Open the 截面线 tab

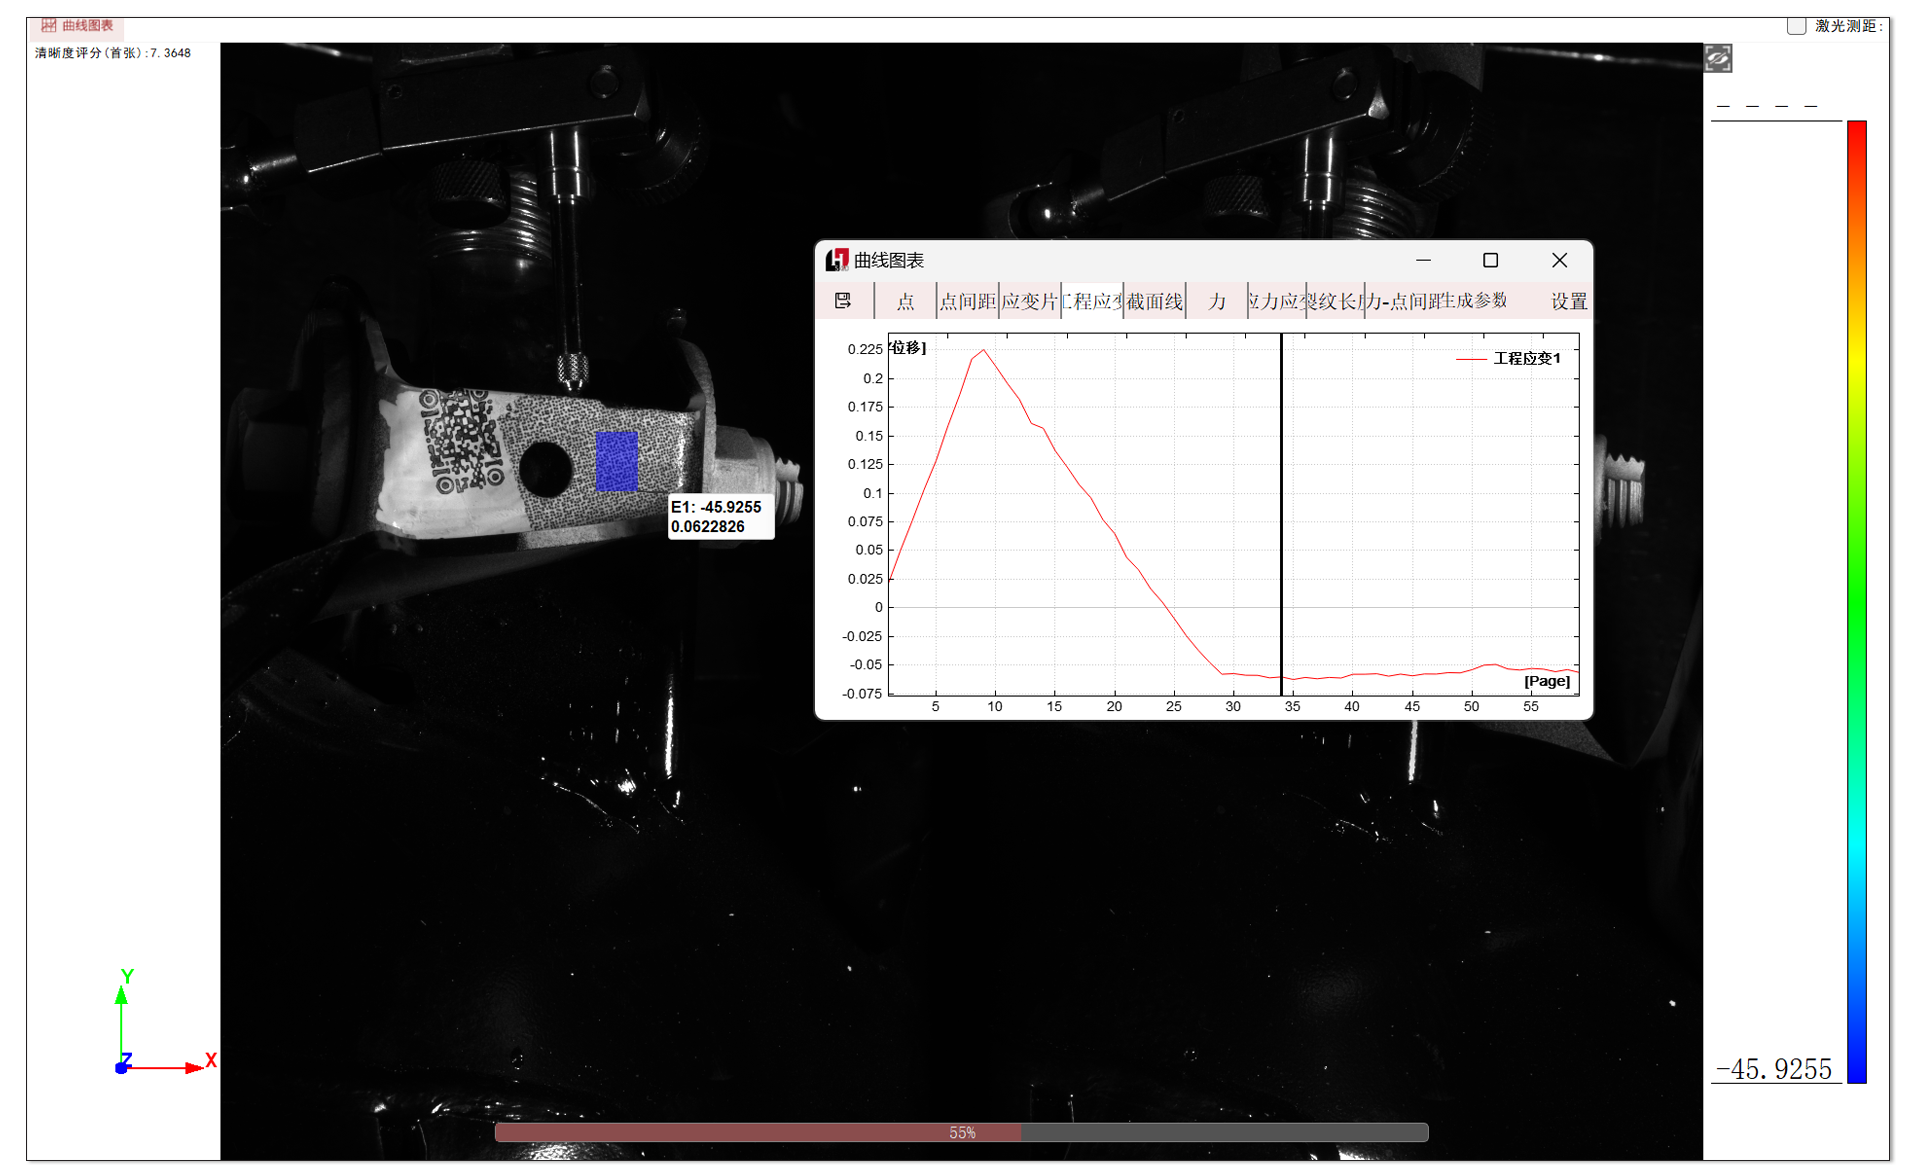pos(1155,302)
